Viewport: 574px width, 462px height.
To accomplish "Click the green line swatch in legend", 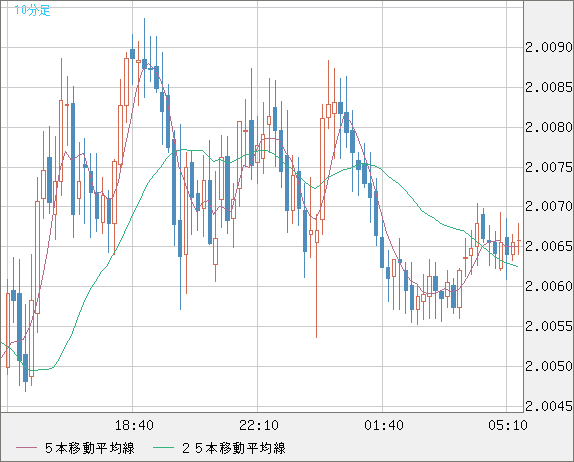I will pos(163,448).
